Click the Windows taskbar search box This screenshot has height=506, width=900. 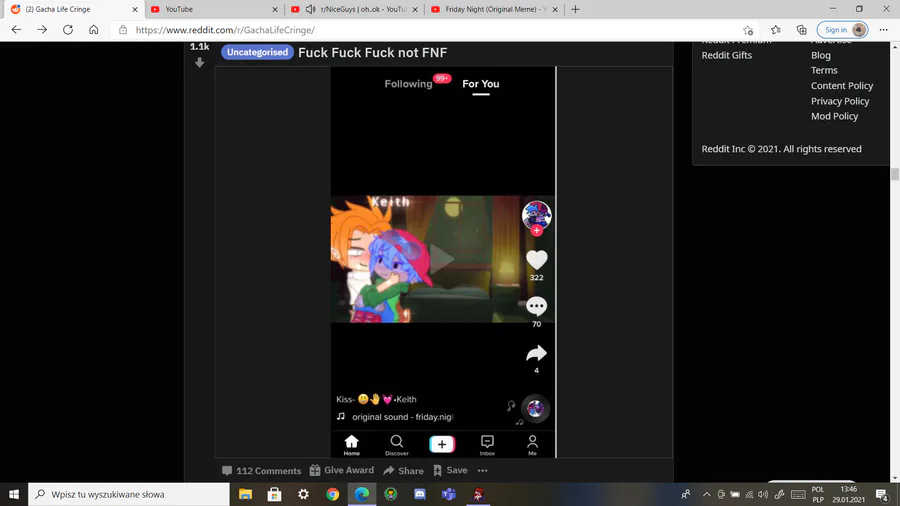[x=129, y=494]
